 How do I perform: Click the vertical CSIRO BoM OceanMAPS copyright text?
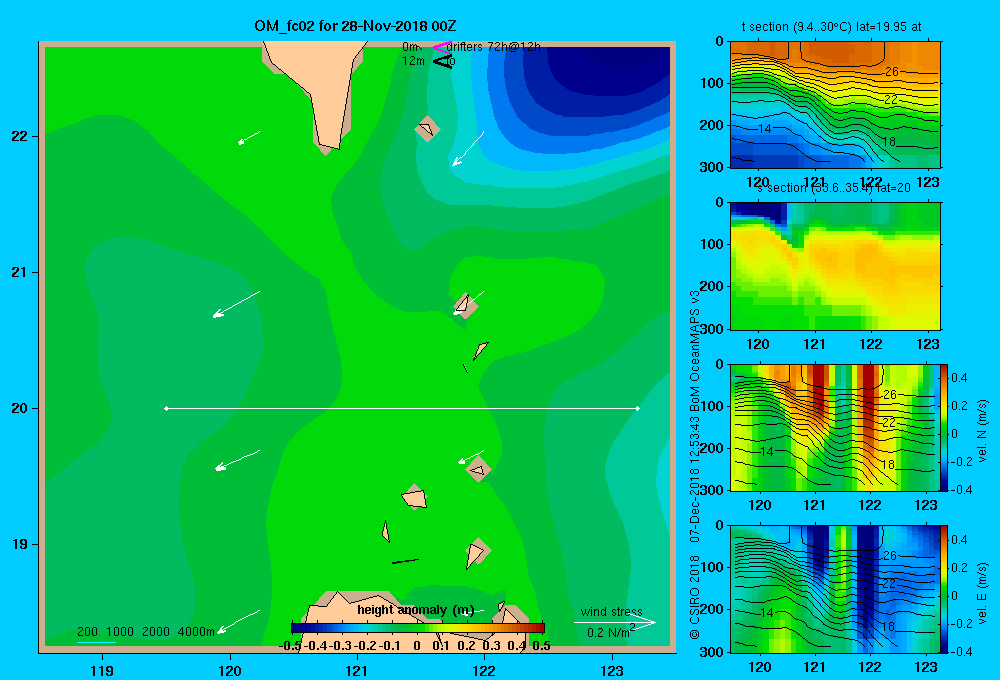point(695,464)
